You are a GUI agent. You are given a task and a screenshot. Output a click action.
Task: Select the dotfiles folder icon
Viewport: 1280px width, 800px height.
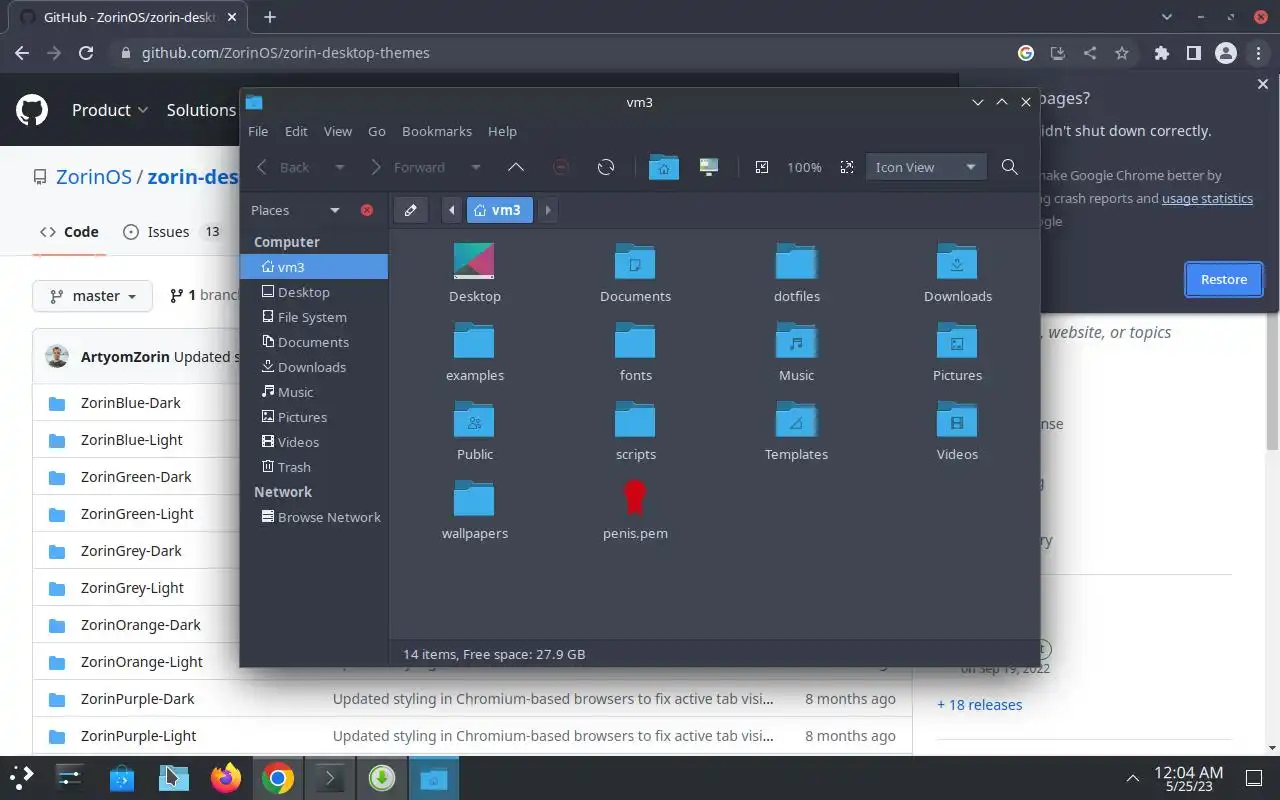click(796, 261)
